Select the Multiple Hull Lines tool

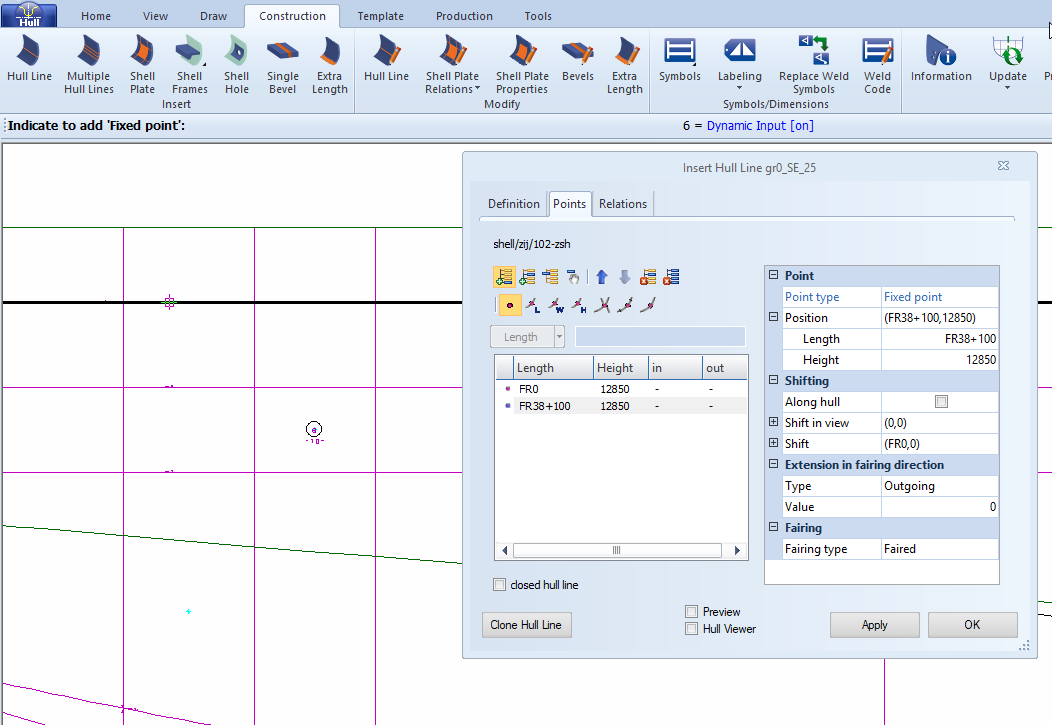(x=89, y=64)
